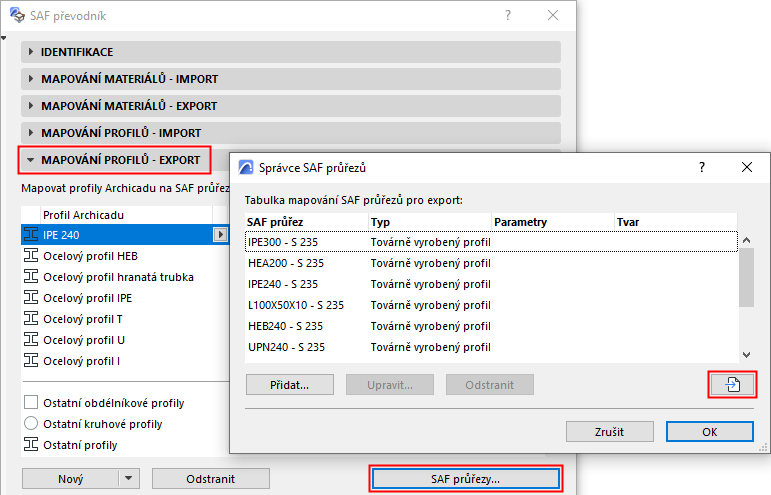Select the Ostatní kruhové profily row
This screenshot has width=771, height=495.
click(x=125, y=423)
